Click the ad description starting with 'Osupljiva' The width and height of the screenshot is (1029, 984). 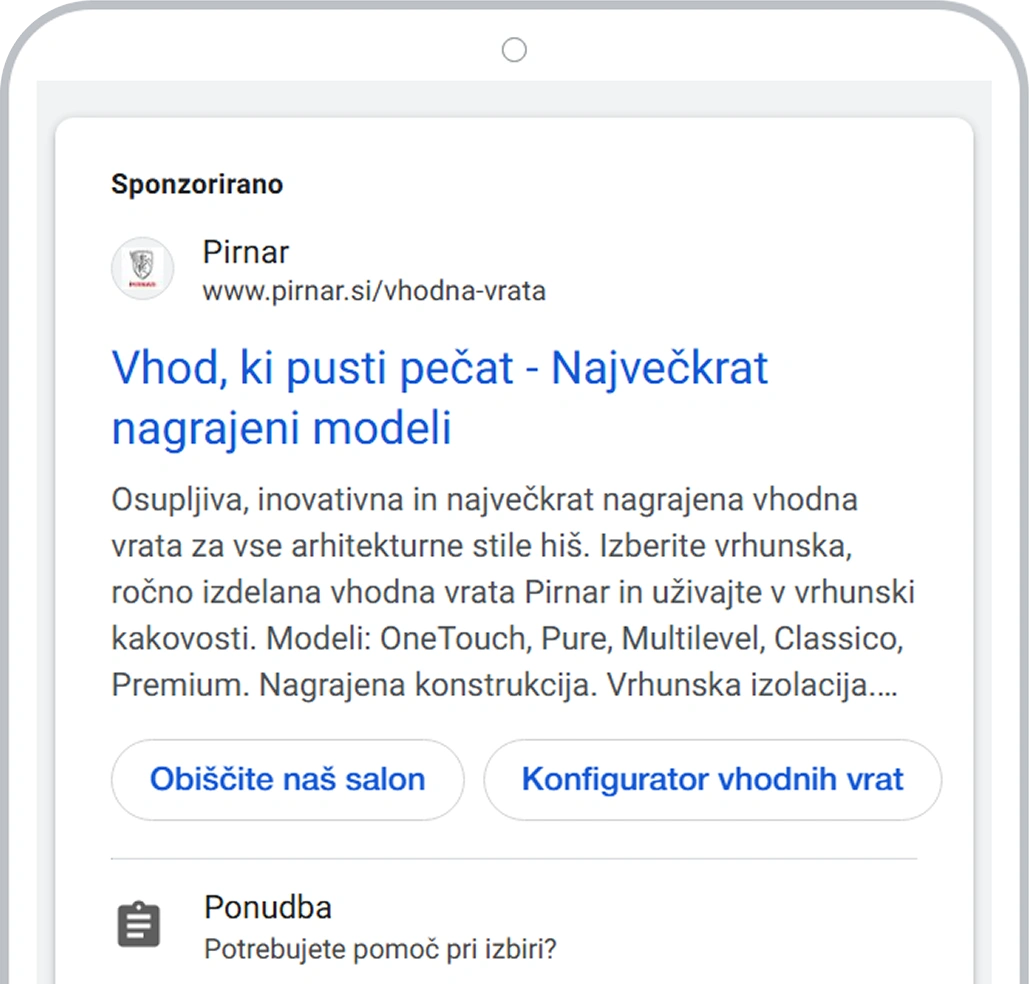point(513,592)
